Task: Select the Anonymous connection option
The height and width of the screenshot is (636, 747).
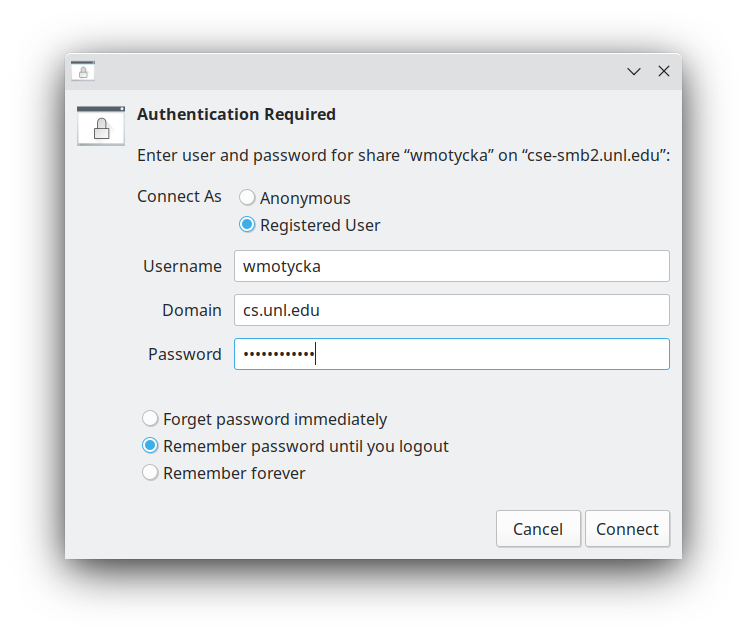Action: 247,198
